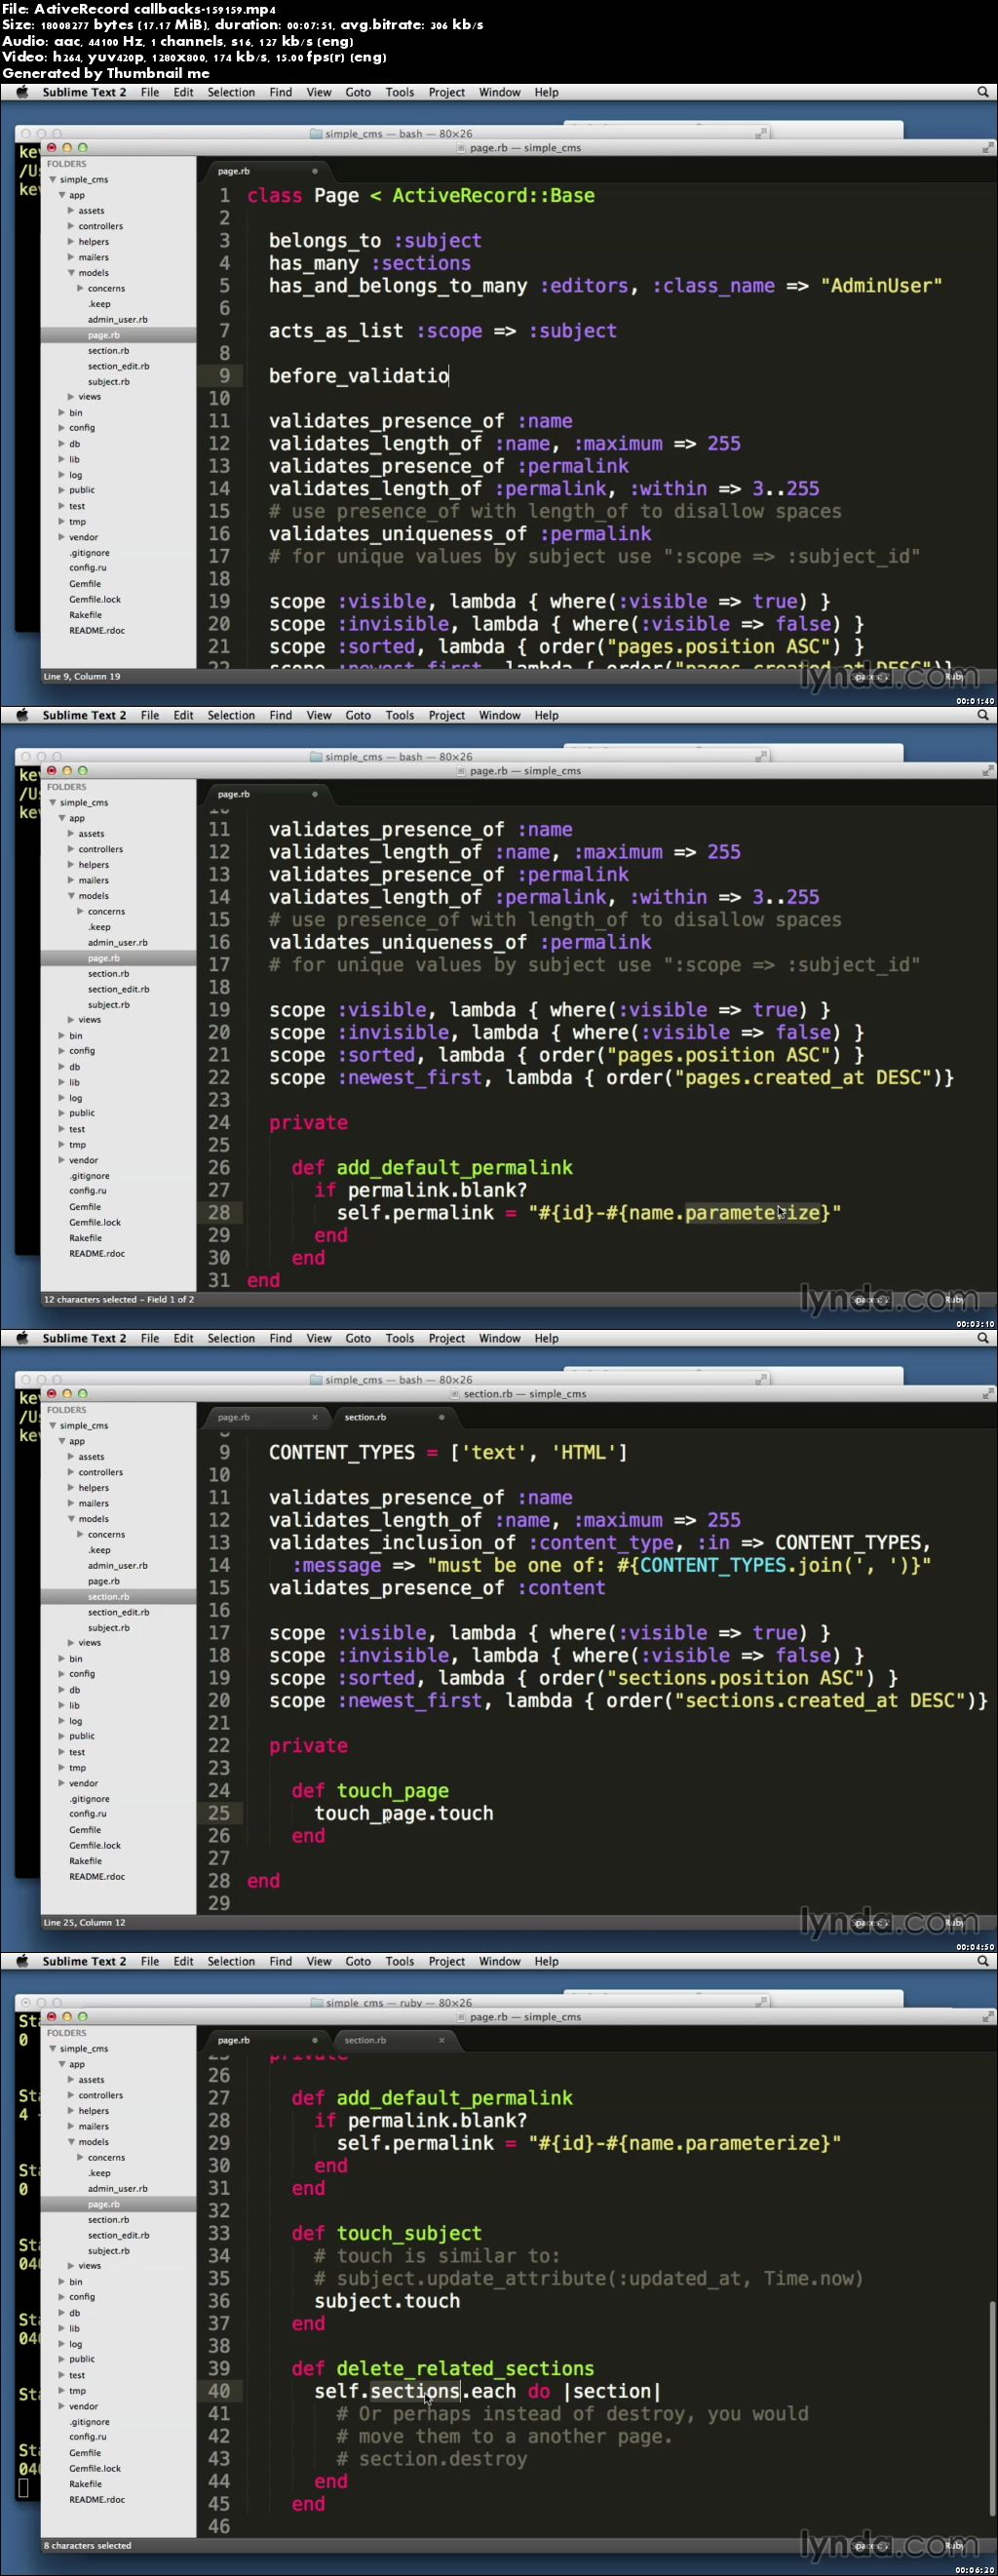Expand db folder in the 00:04:50 frame

tap(62, 1690)
